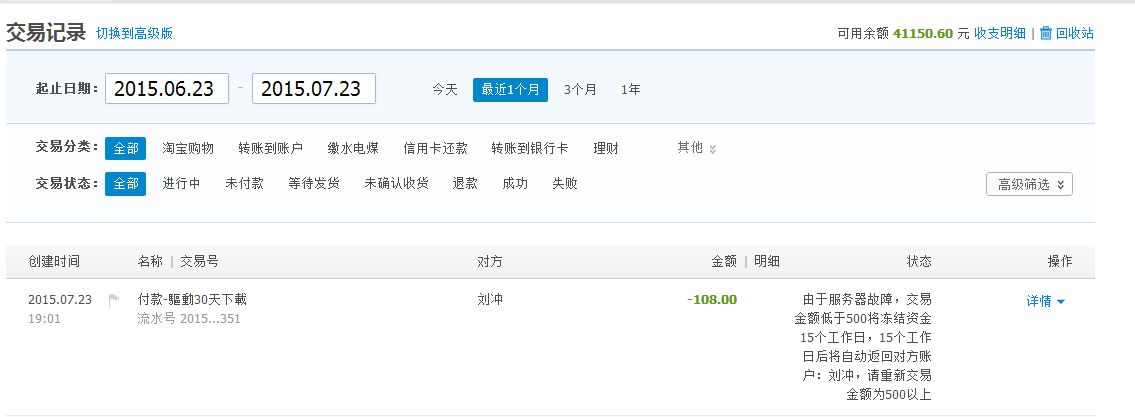1135x417 pixels.
Task: Click the end date field 2015.07.23
Action: (x=313, y=89)
